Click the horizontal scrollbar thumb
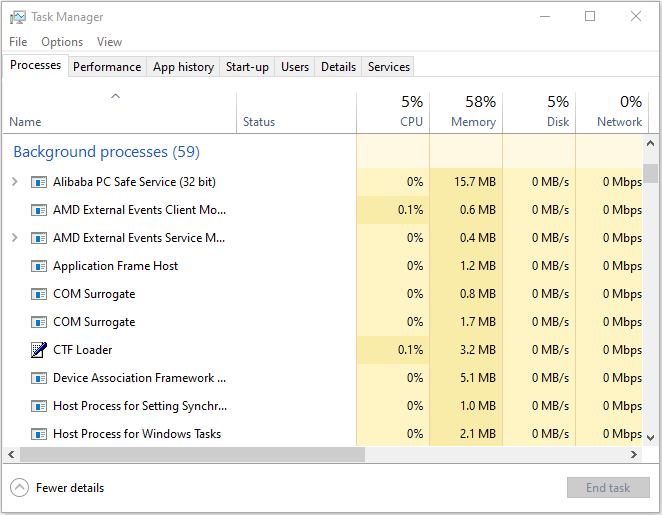Viewport: 662px width, 515px height. [x=193, y=455]
